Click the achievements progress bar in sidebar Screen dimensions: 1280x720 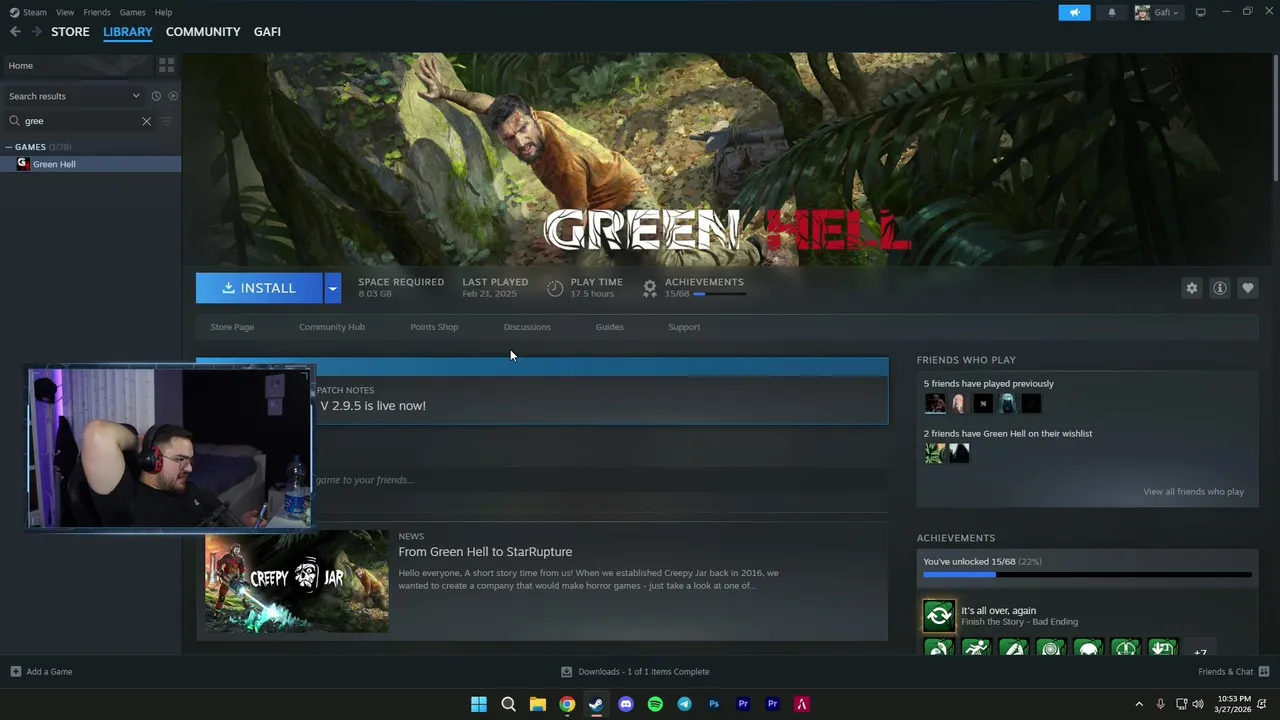click(x=1087, y=575)
